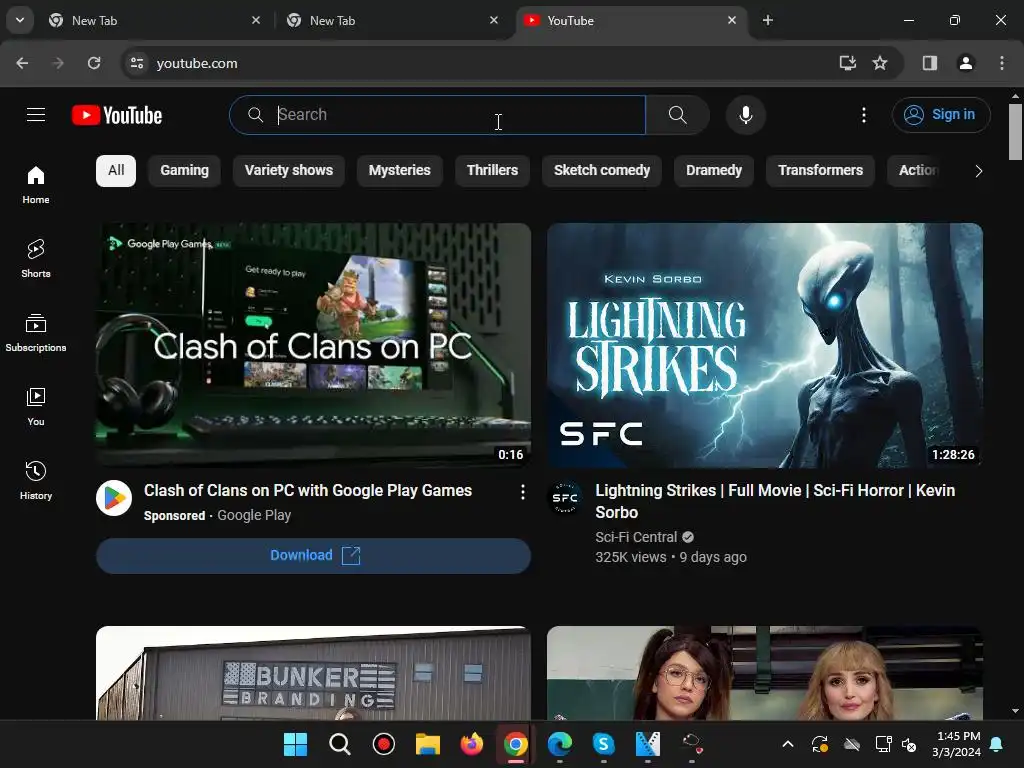This screenshot has width=1024, height=768.
Task: Open Microsoft Edge from taskbar
Action: point(560,744)
